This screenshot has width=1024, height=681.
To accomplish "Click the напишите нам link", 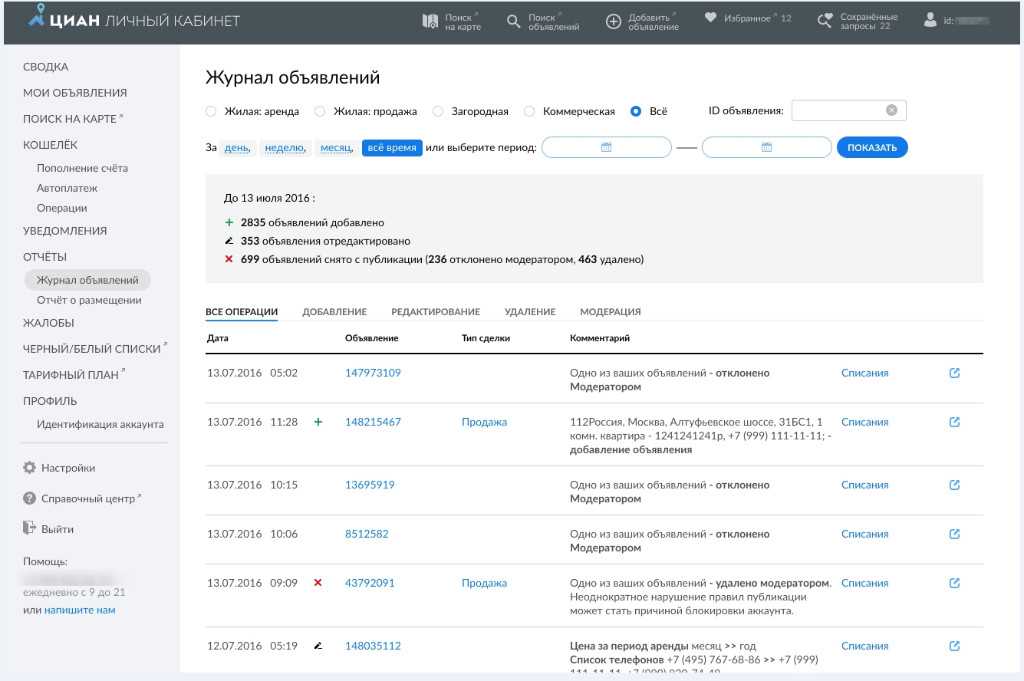I will [x=80, y=610].
